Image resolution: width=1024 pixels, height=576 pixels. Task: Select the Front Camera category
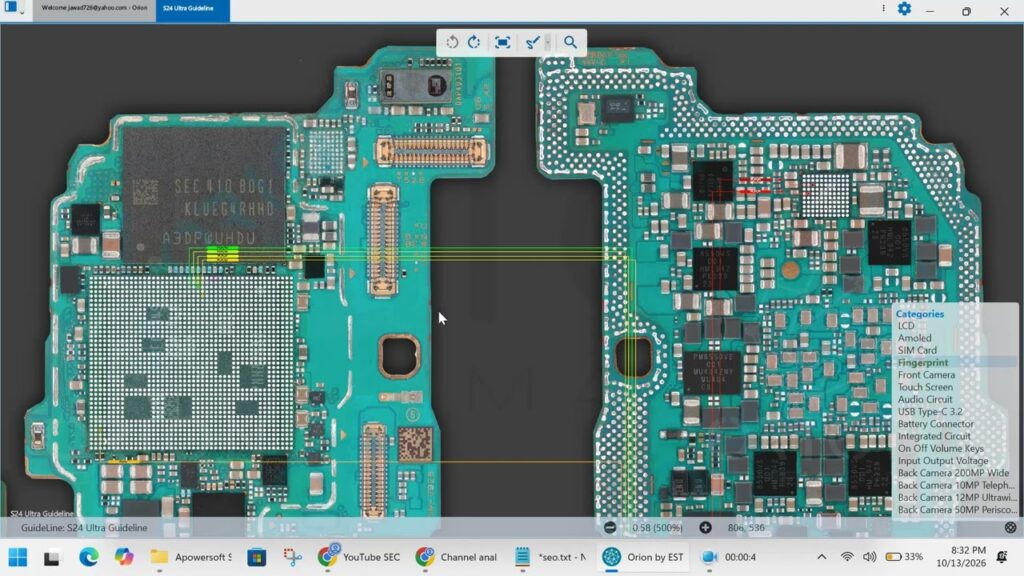926,375
